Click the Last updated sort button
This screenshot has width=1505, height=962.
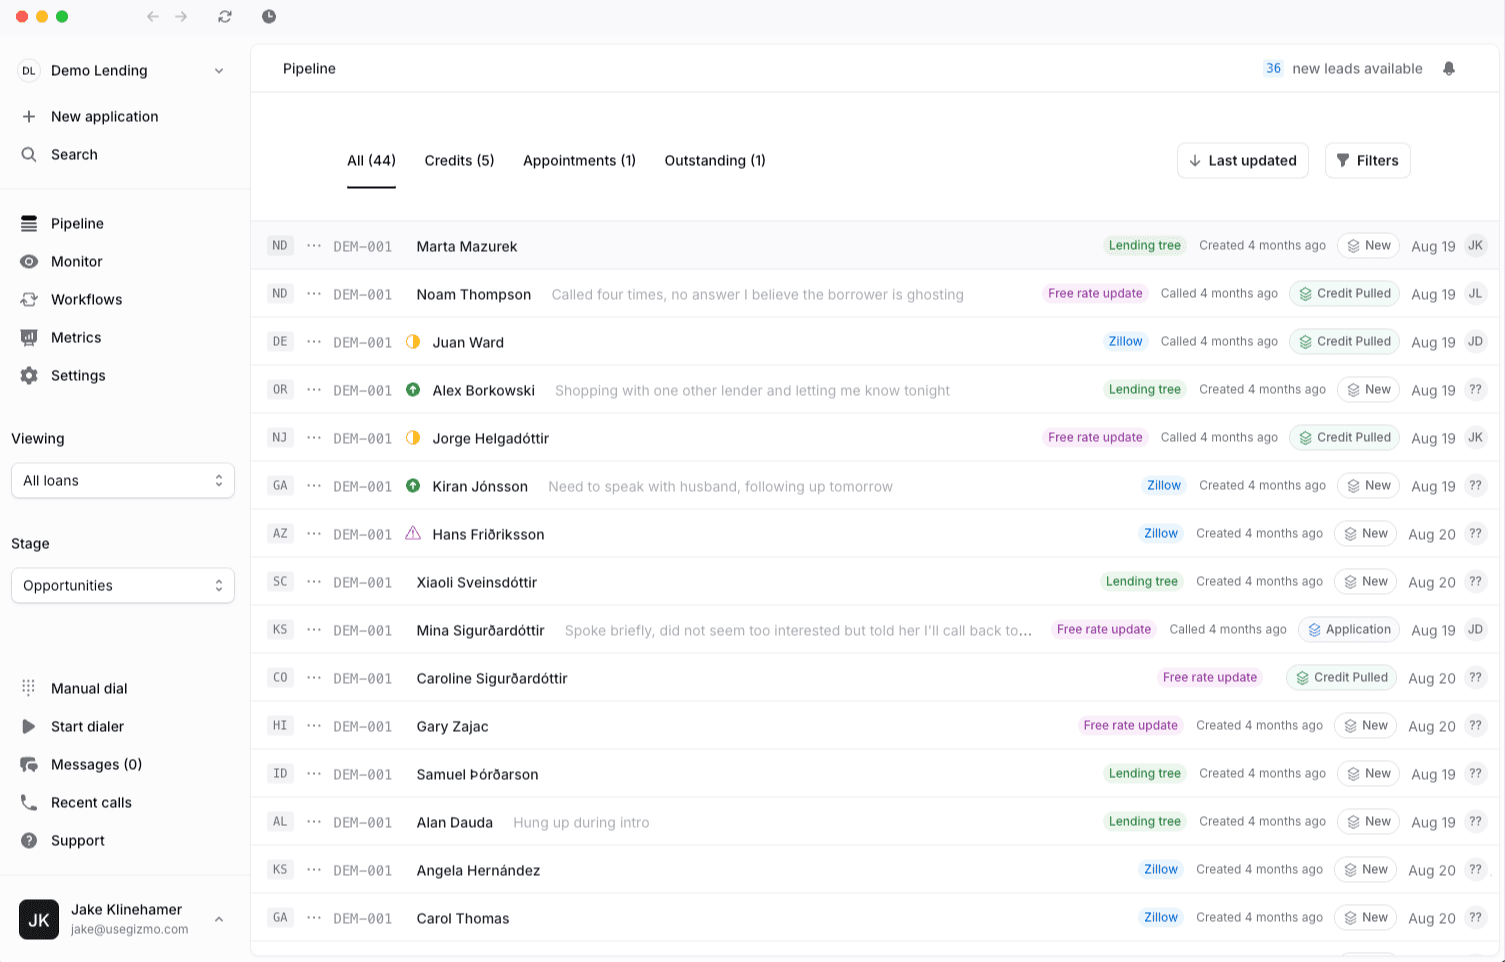(x=1242, y=161)
